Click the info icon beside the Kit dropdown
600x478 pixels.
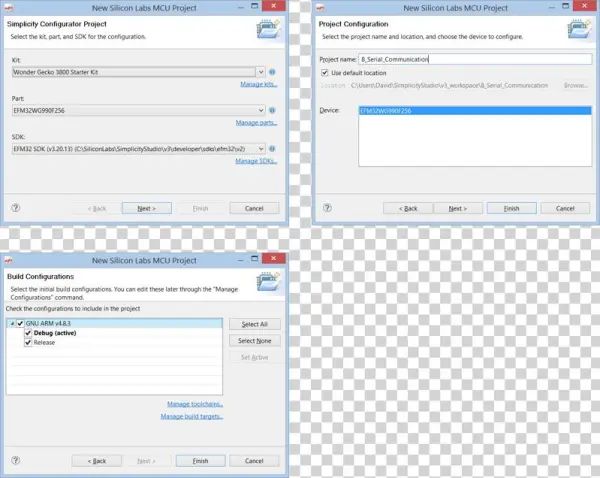point(273,72)
